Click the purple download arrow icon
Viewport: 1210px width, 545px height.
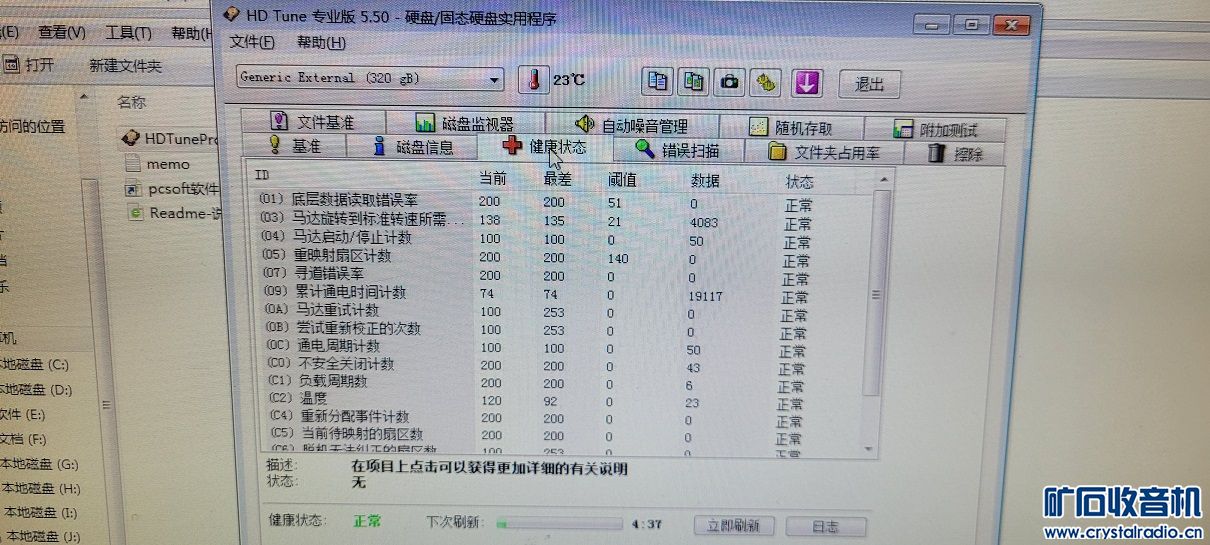coord(807,83)
